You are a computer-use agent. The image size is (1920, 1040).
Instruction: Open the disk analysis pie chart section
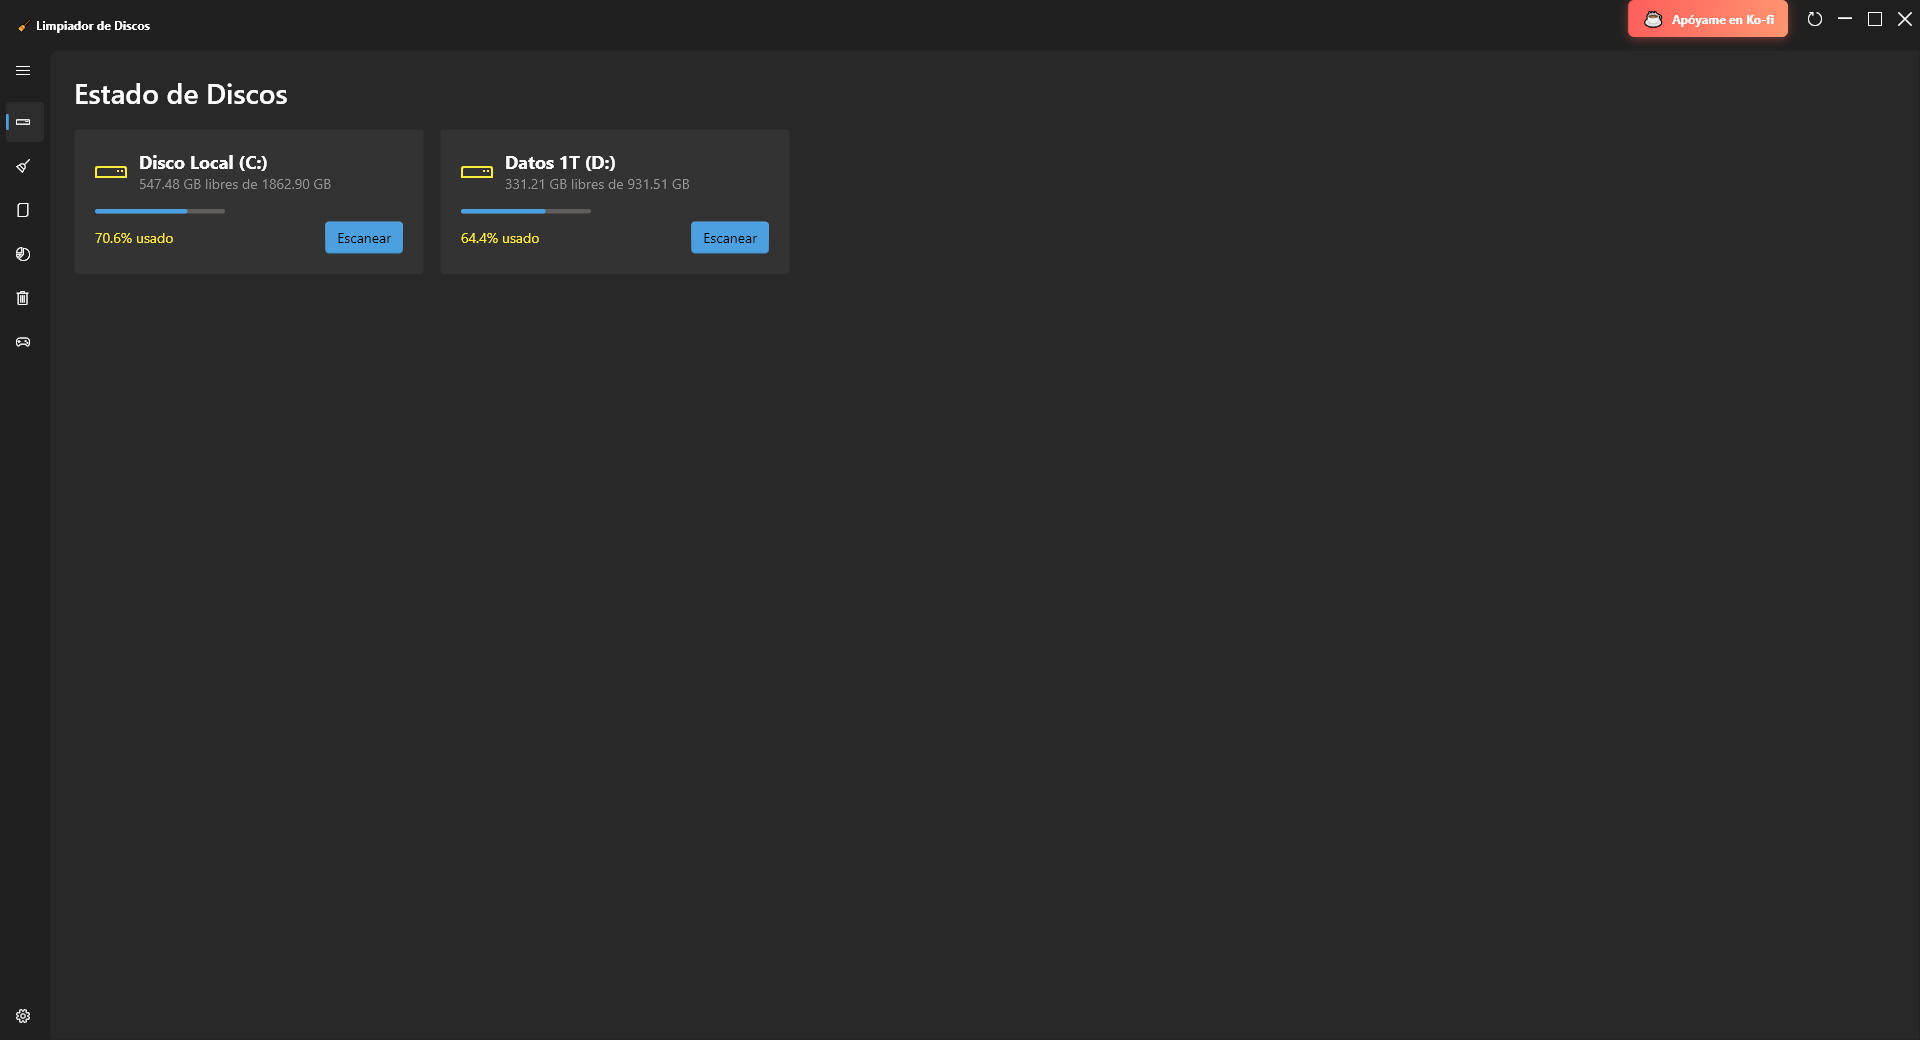(x=23, y=254)
